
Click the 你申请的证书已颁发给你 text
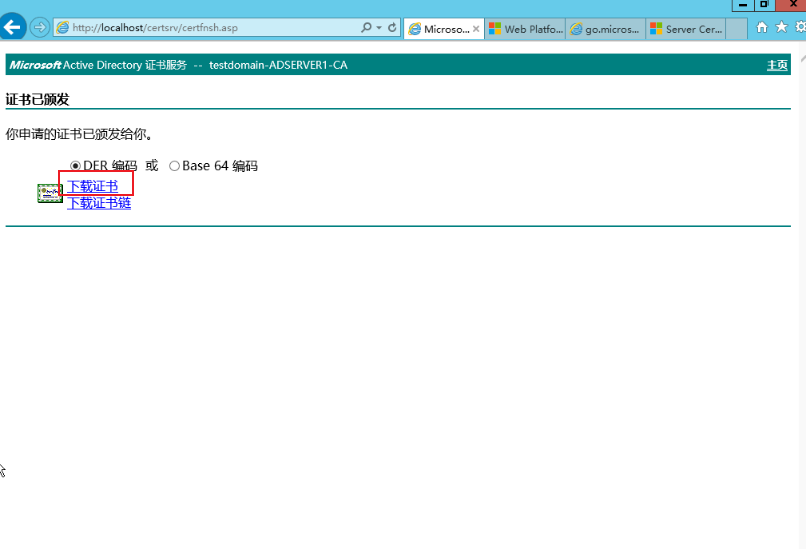(79, 134)
